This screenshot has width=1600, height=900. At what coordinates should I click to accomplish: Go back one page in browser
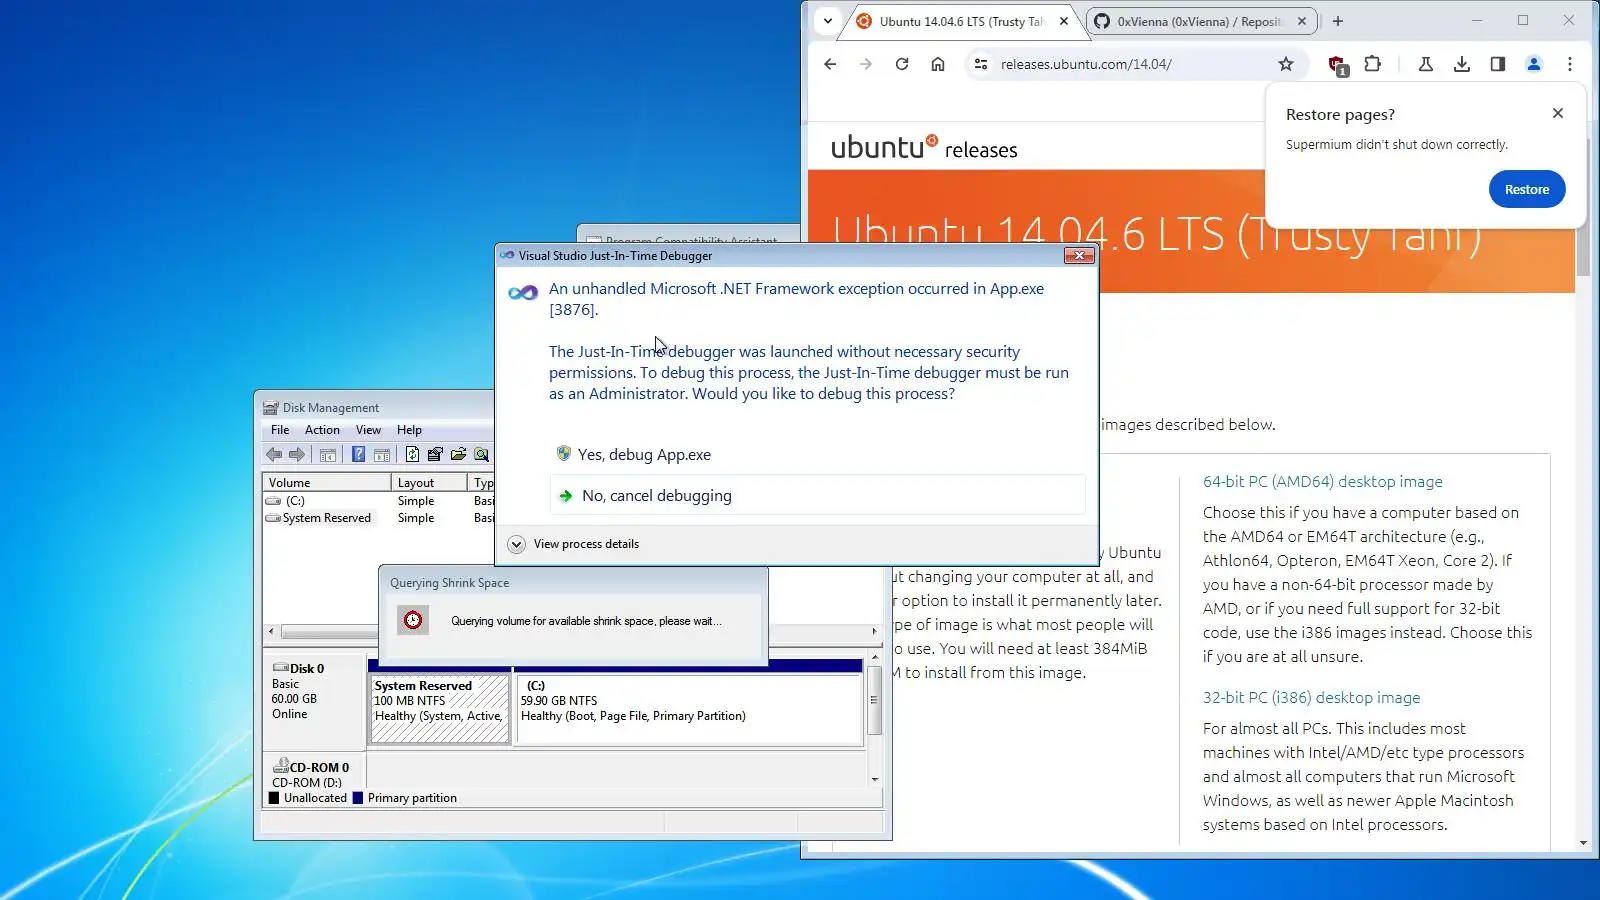coord(830,64)
